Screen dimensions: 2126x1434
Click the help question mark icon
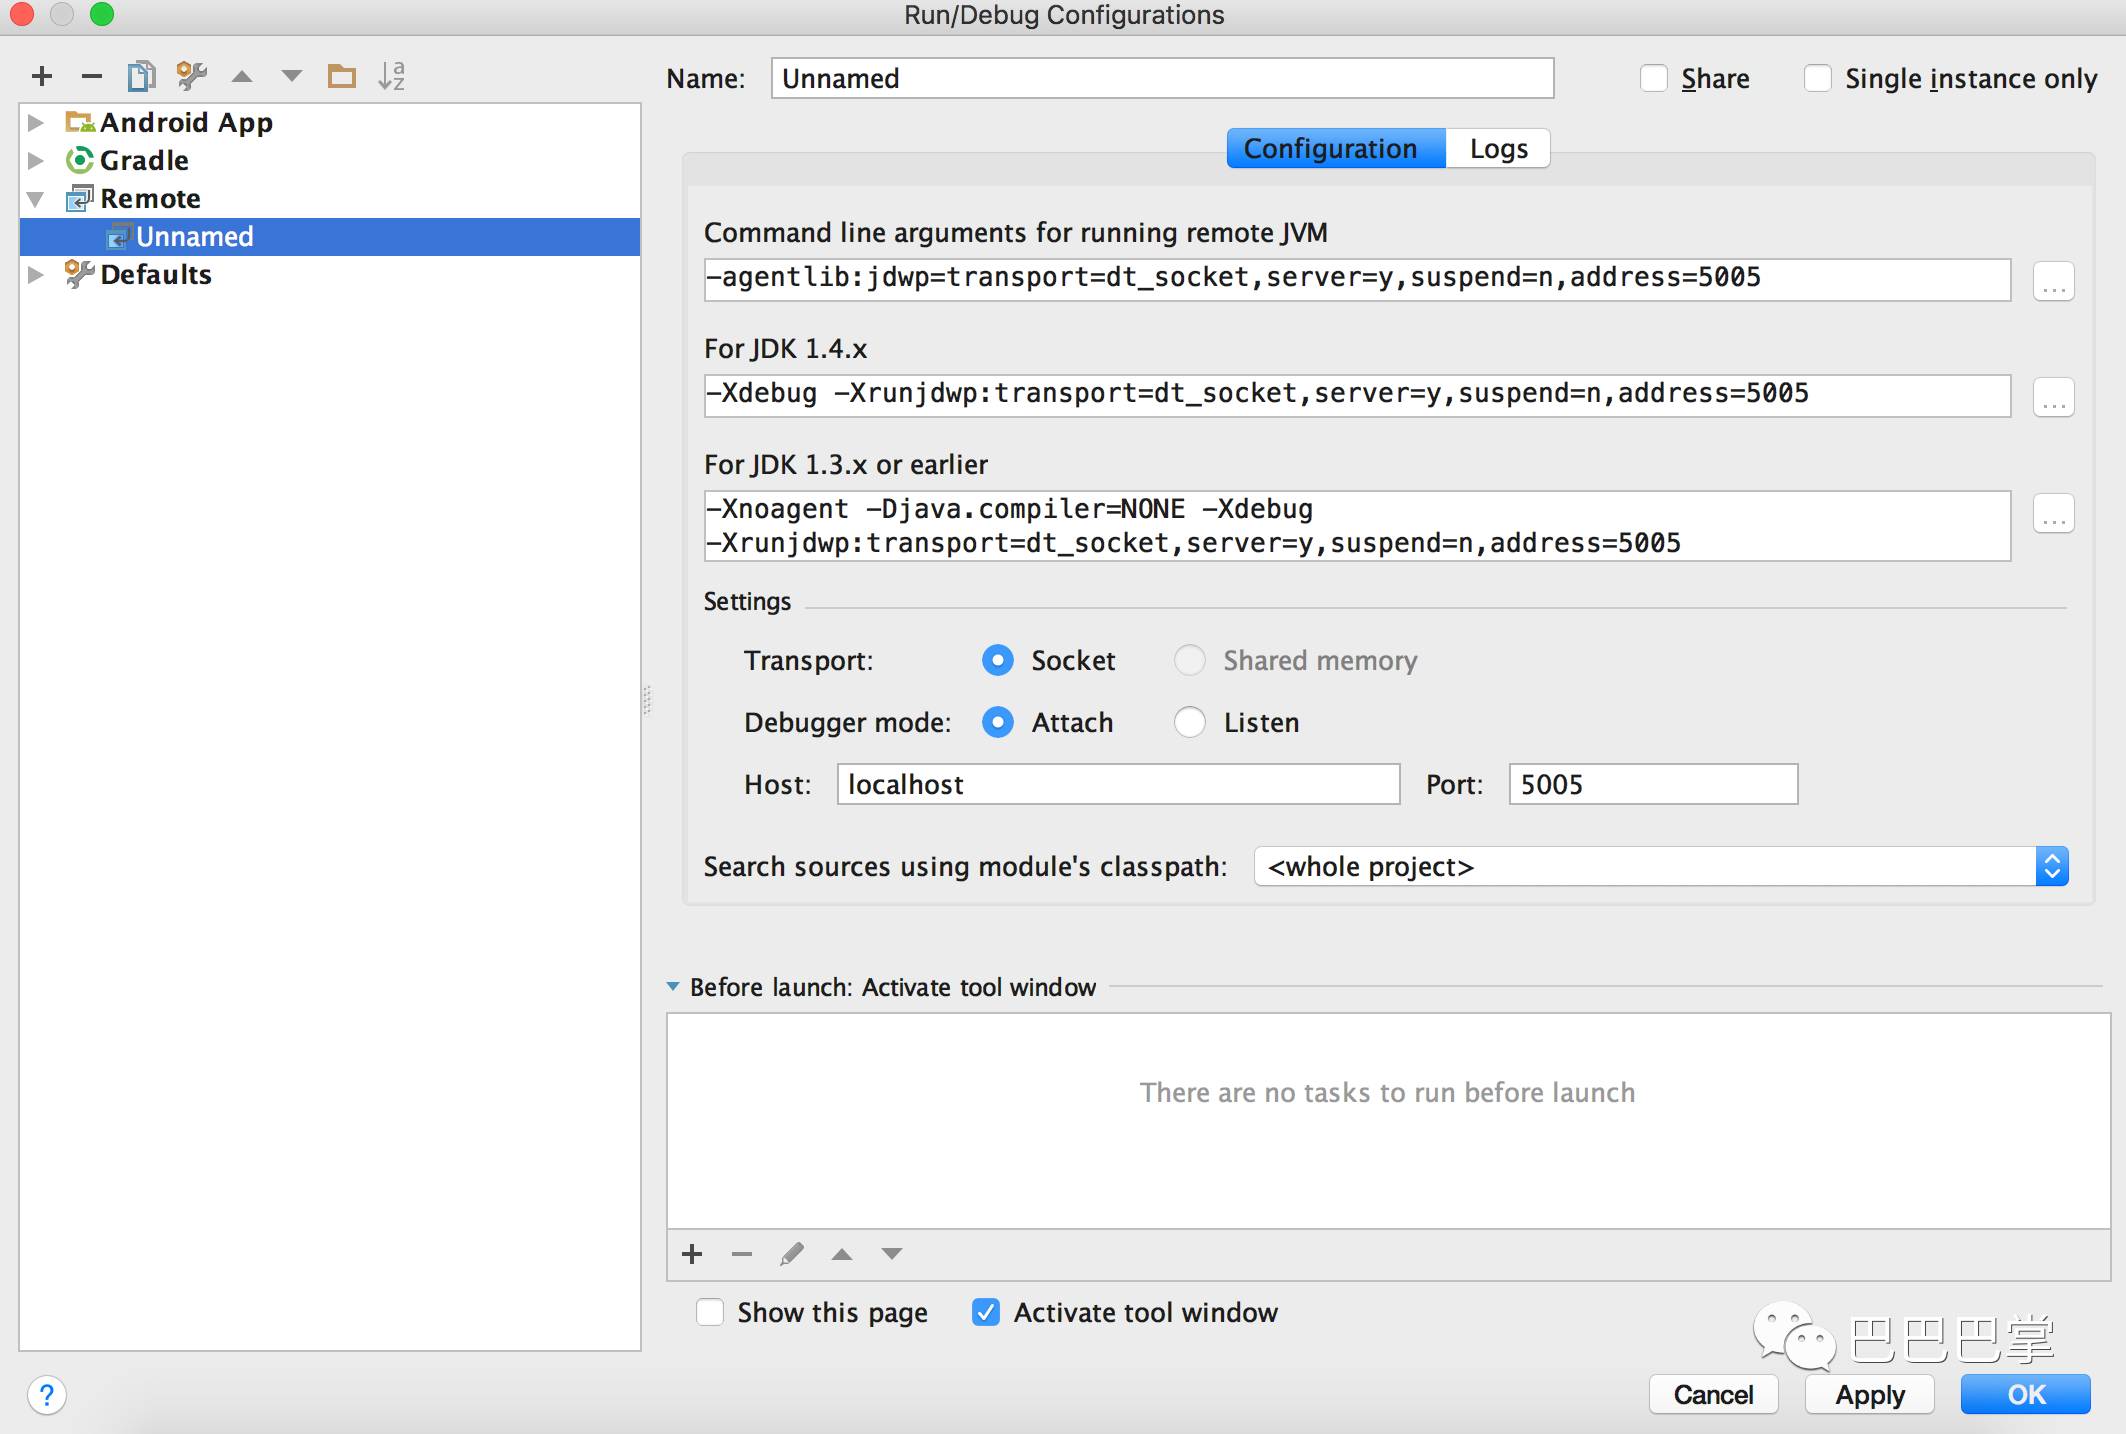(x=47, y=1394)
